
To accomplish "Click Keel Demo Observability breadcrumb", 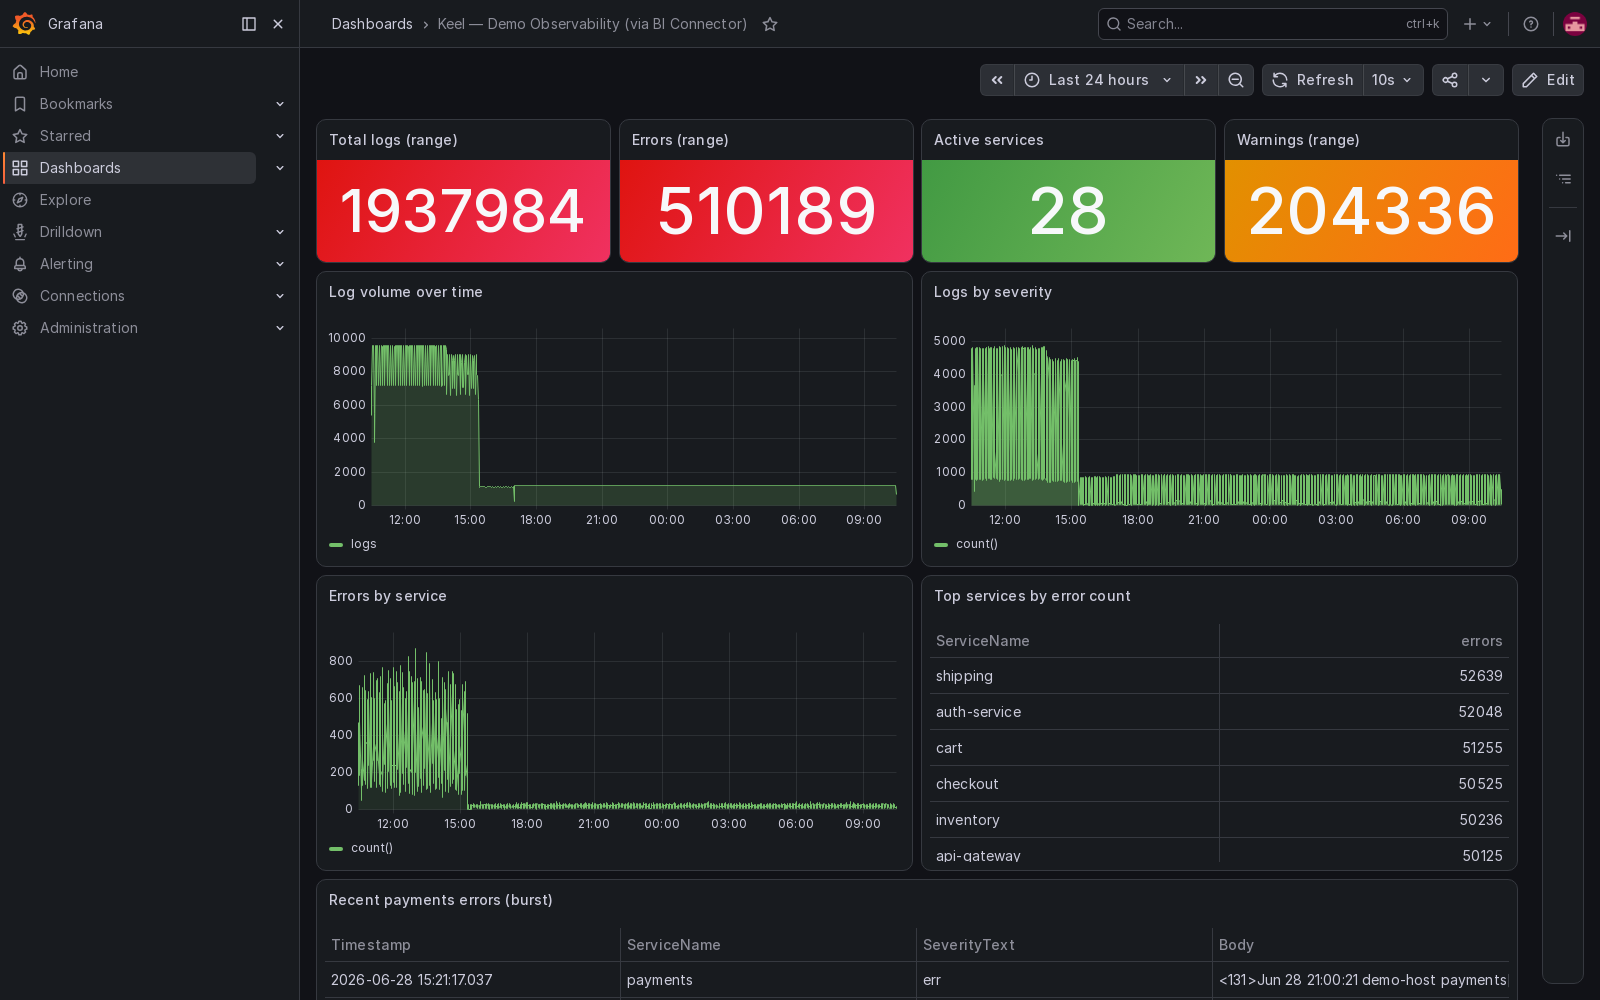I will tap(592, 24).
